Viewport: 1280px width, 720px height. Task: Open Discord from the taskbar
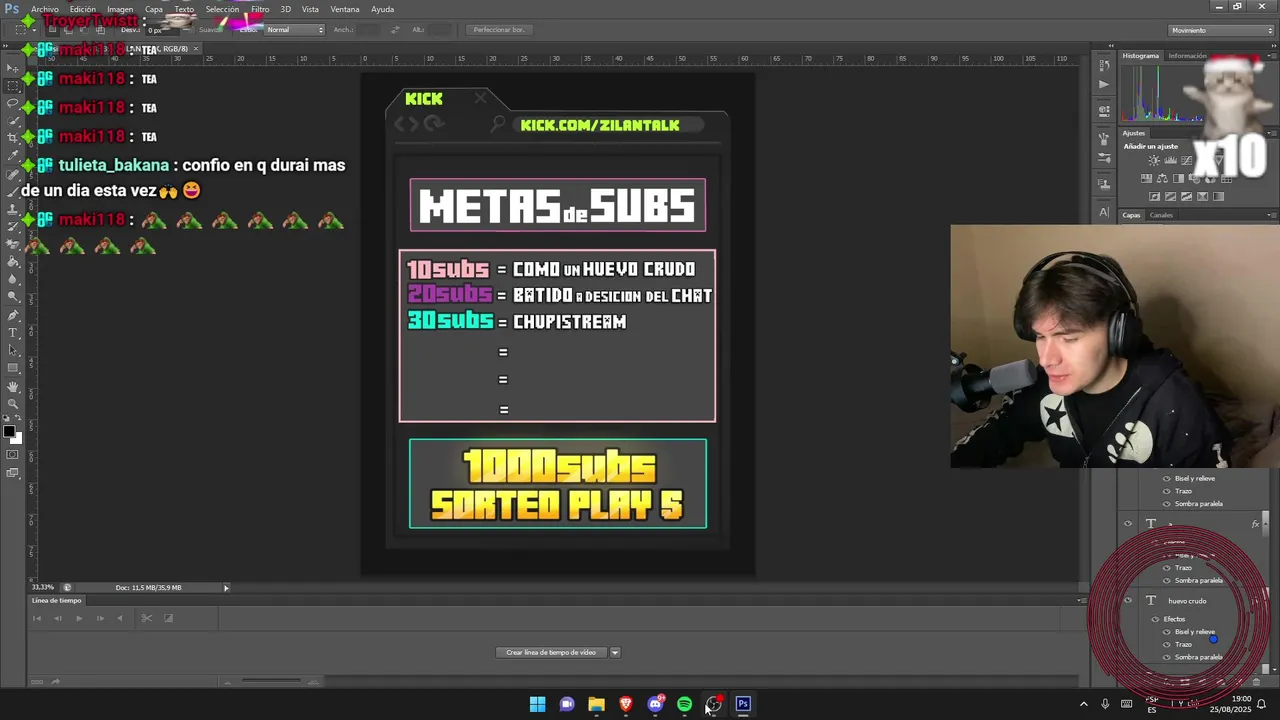(655, 704)
